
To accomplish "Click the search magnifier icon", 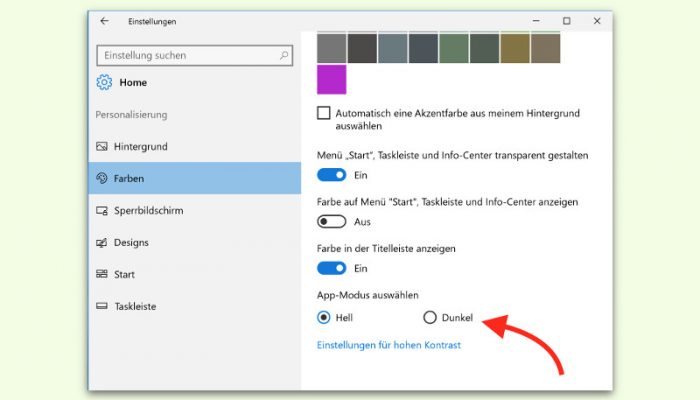I will (x=283, y=55).
